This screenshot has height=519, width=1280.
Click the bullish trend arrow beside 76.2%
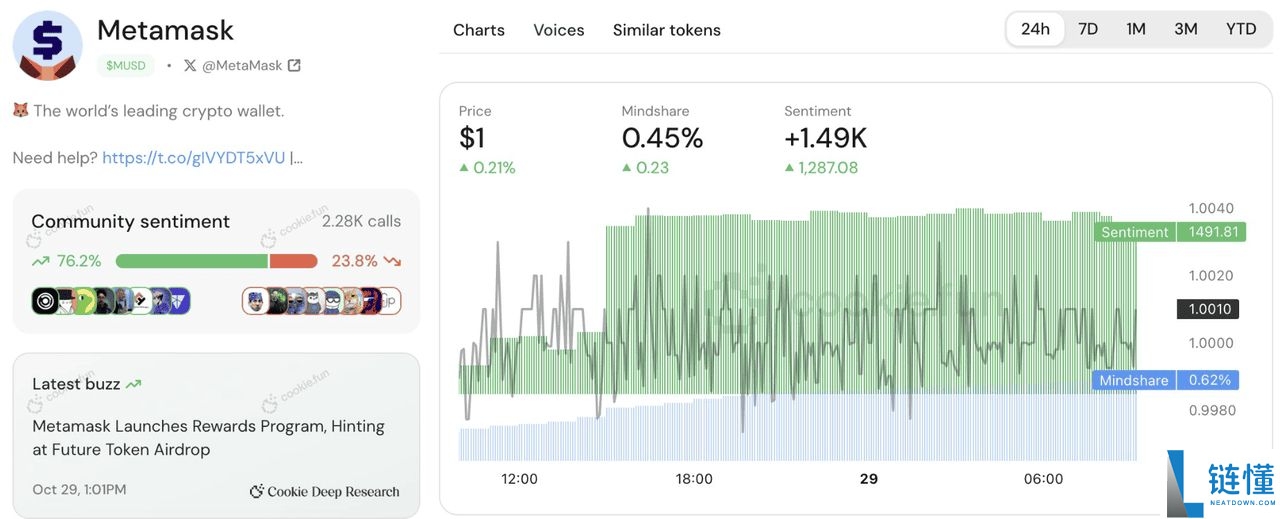[41, 261]
